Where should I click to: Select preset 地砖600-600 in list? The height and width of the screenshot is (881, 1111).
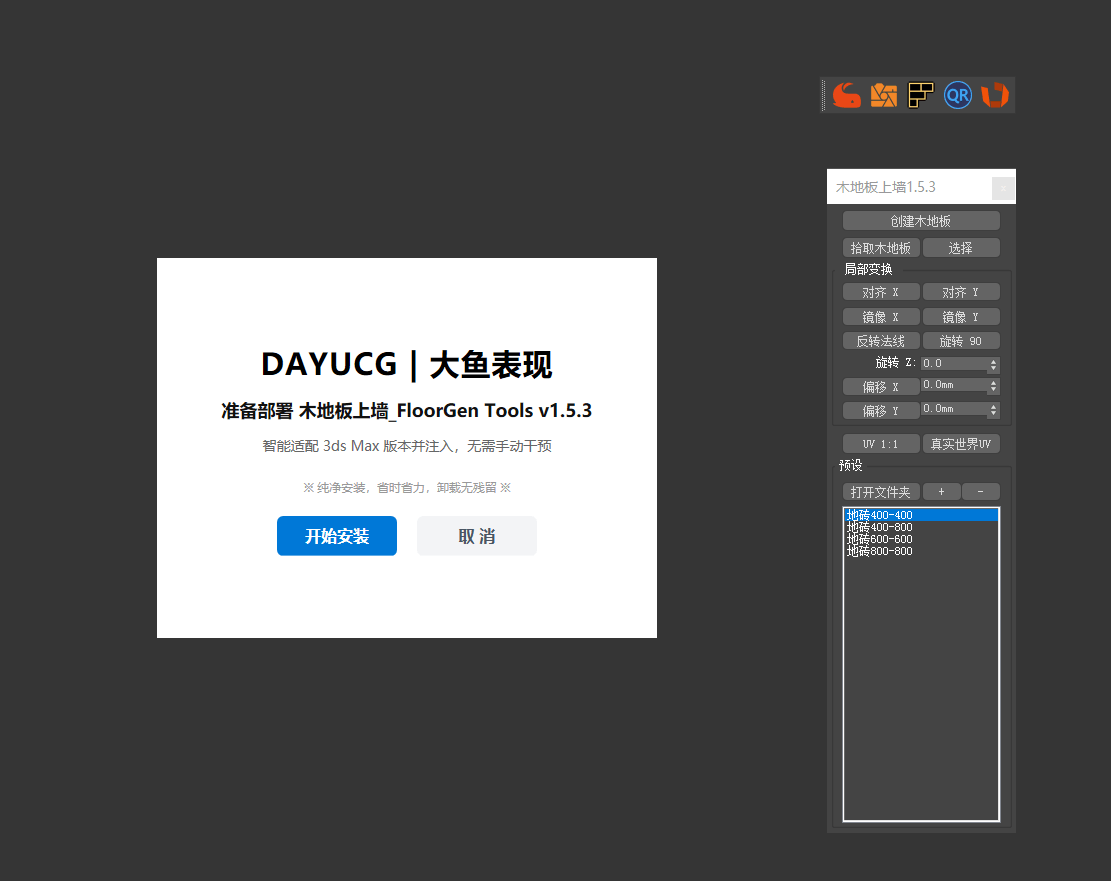880,539
